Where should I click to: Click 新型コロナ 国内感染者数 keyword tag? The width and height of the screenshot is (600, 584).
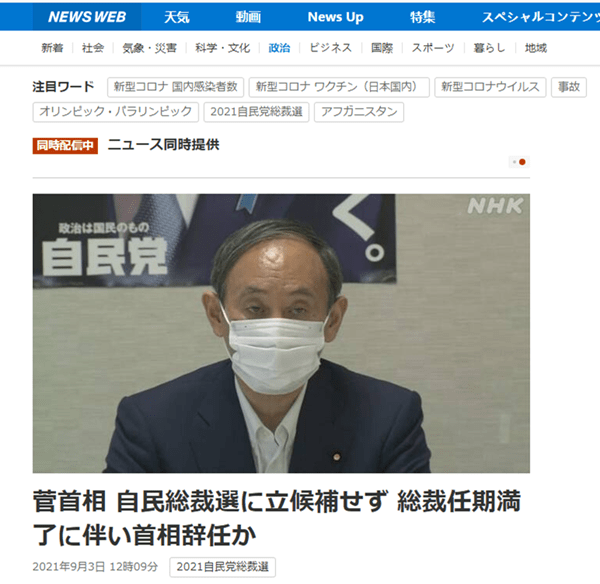(176, 87)
